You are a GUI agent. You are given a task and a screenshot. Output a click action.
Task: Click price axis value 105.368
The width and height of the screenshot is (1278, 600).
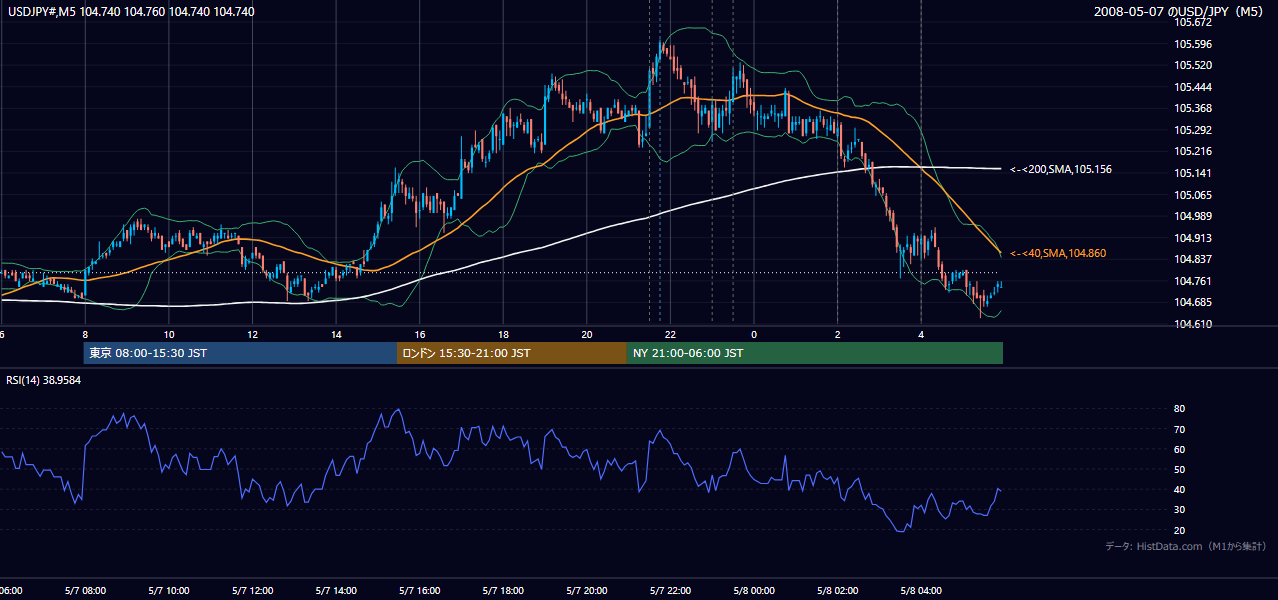coord(1193,108)
